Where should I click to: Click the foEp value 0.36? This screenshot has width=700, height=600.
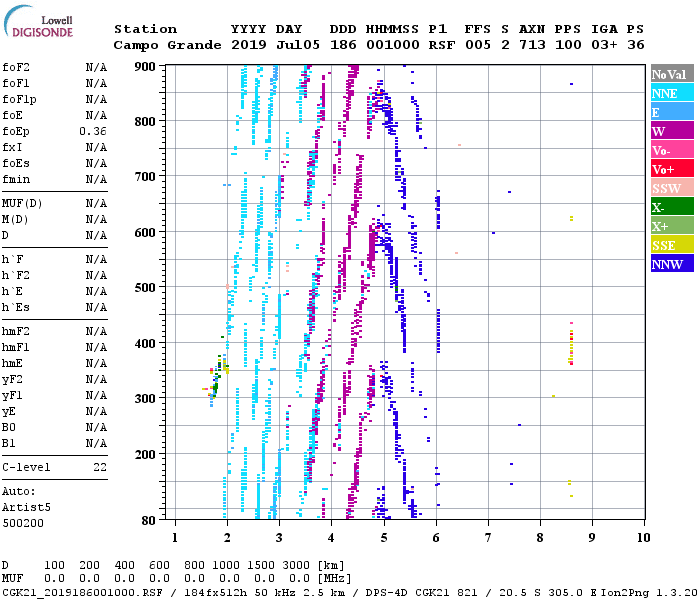[93, 131]
